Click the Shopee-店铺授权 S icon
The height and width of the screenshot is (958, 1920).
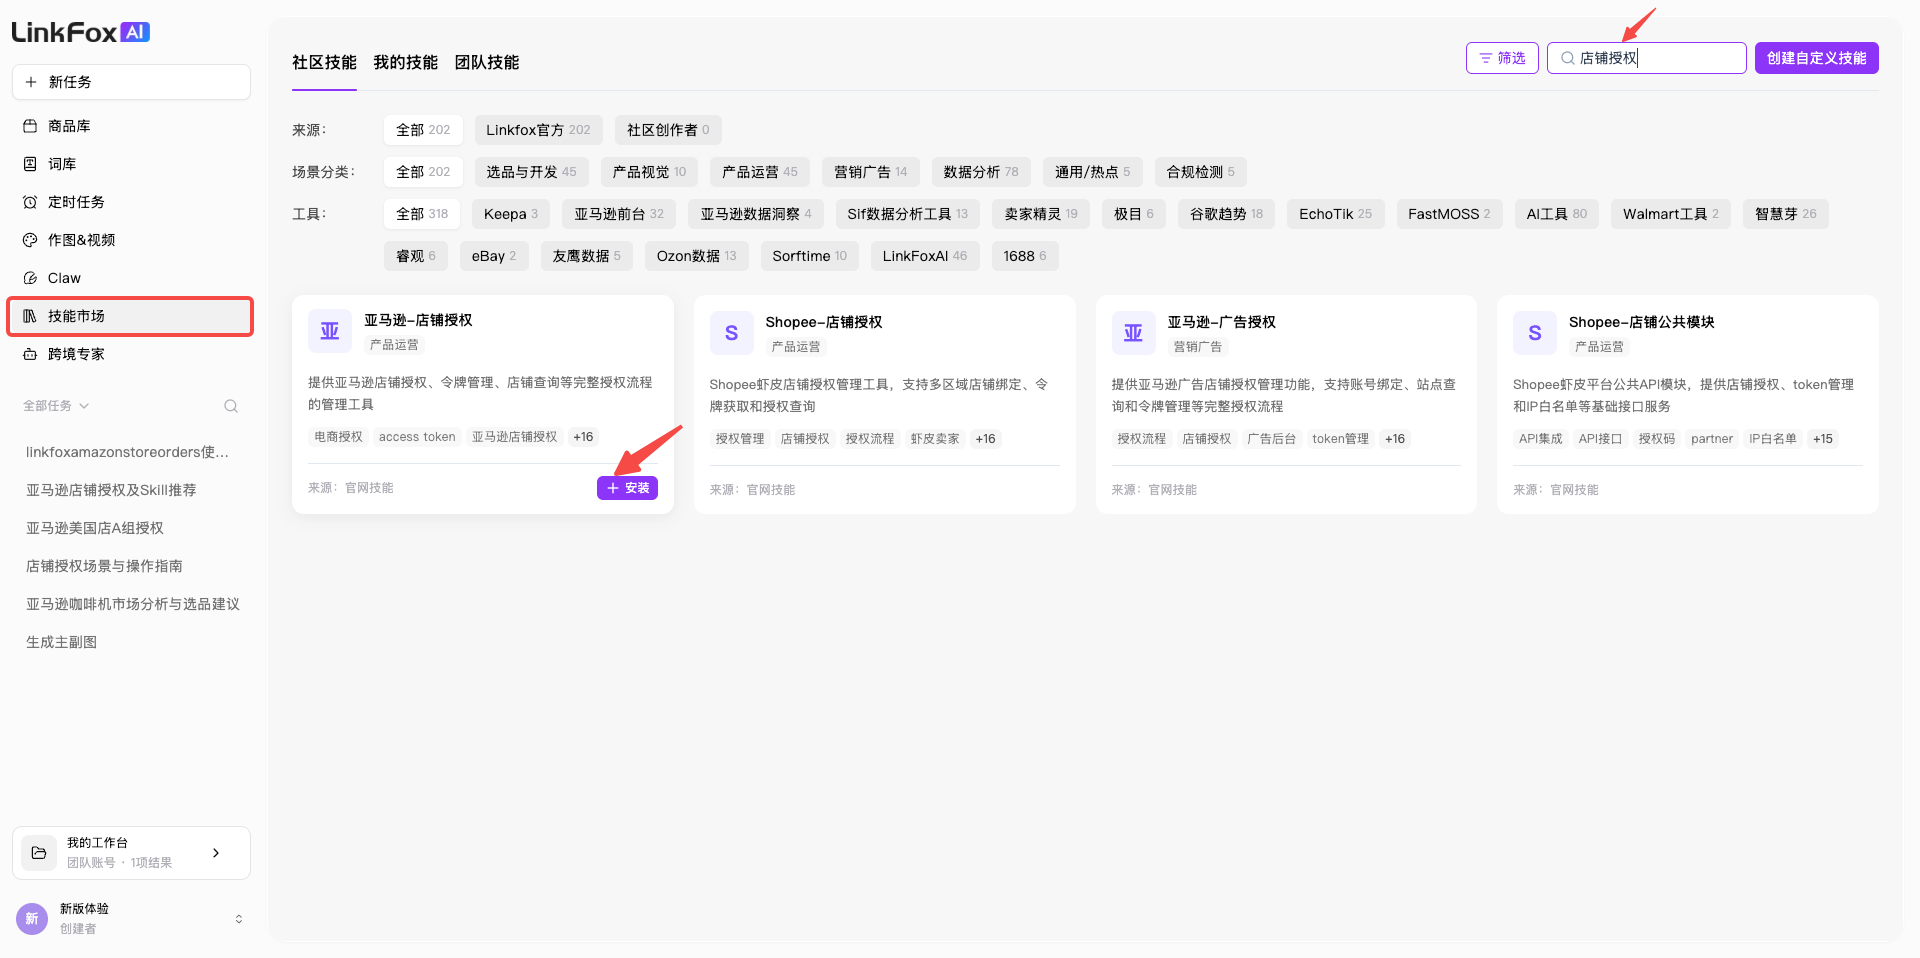click(x=731, y=333)
